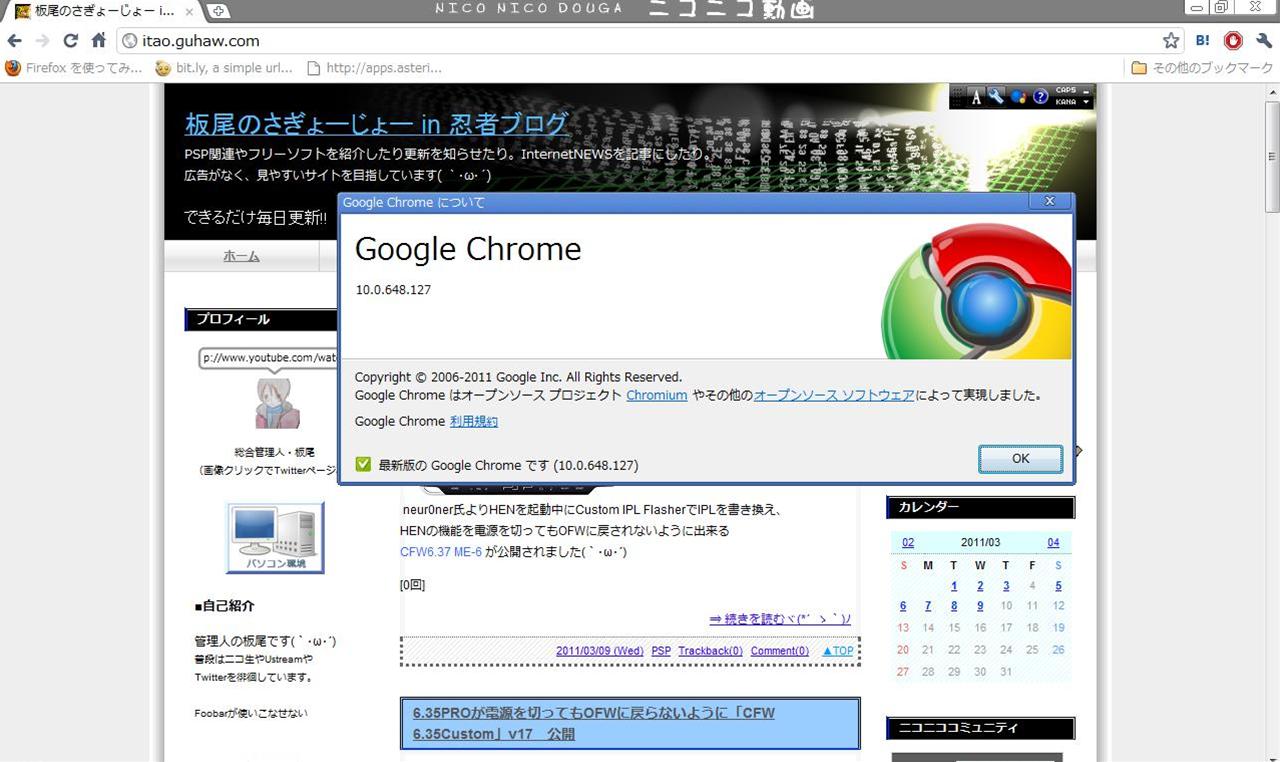Open the 'bit.ly, a simple url...' bookmark
1280x762 pixels.
pyautogui.click(x=224, y=68)
